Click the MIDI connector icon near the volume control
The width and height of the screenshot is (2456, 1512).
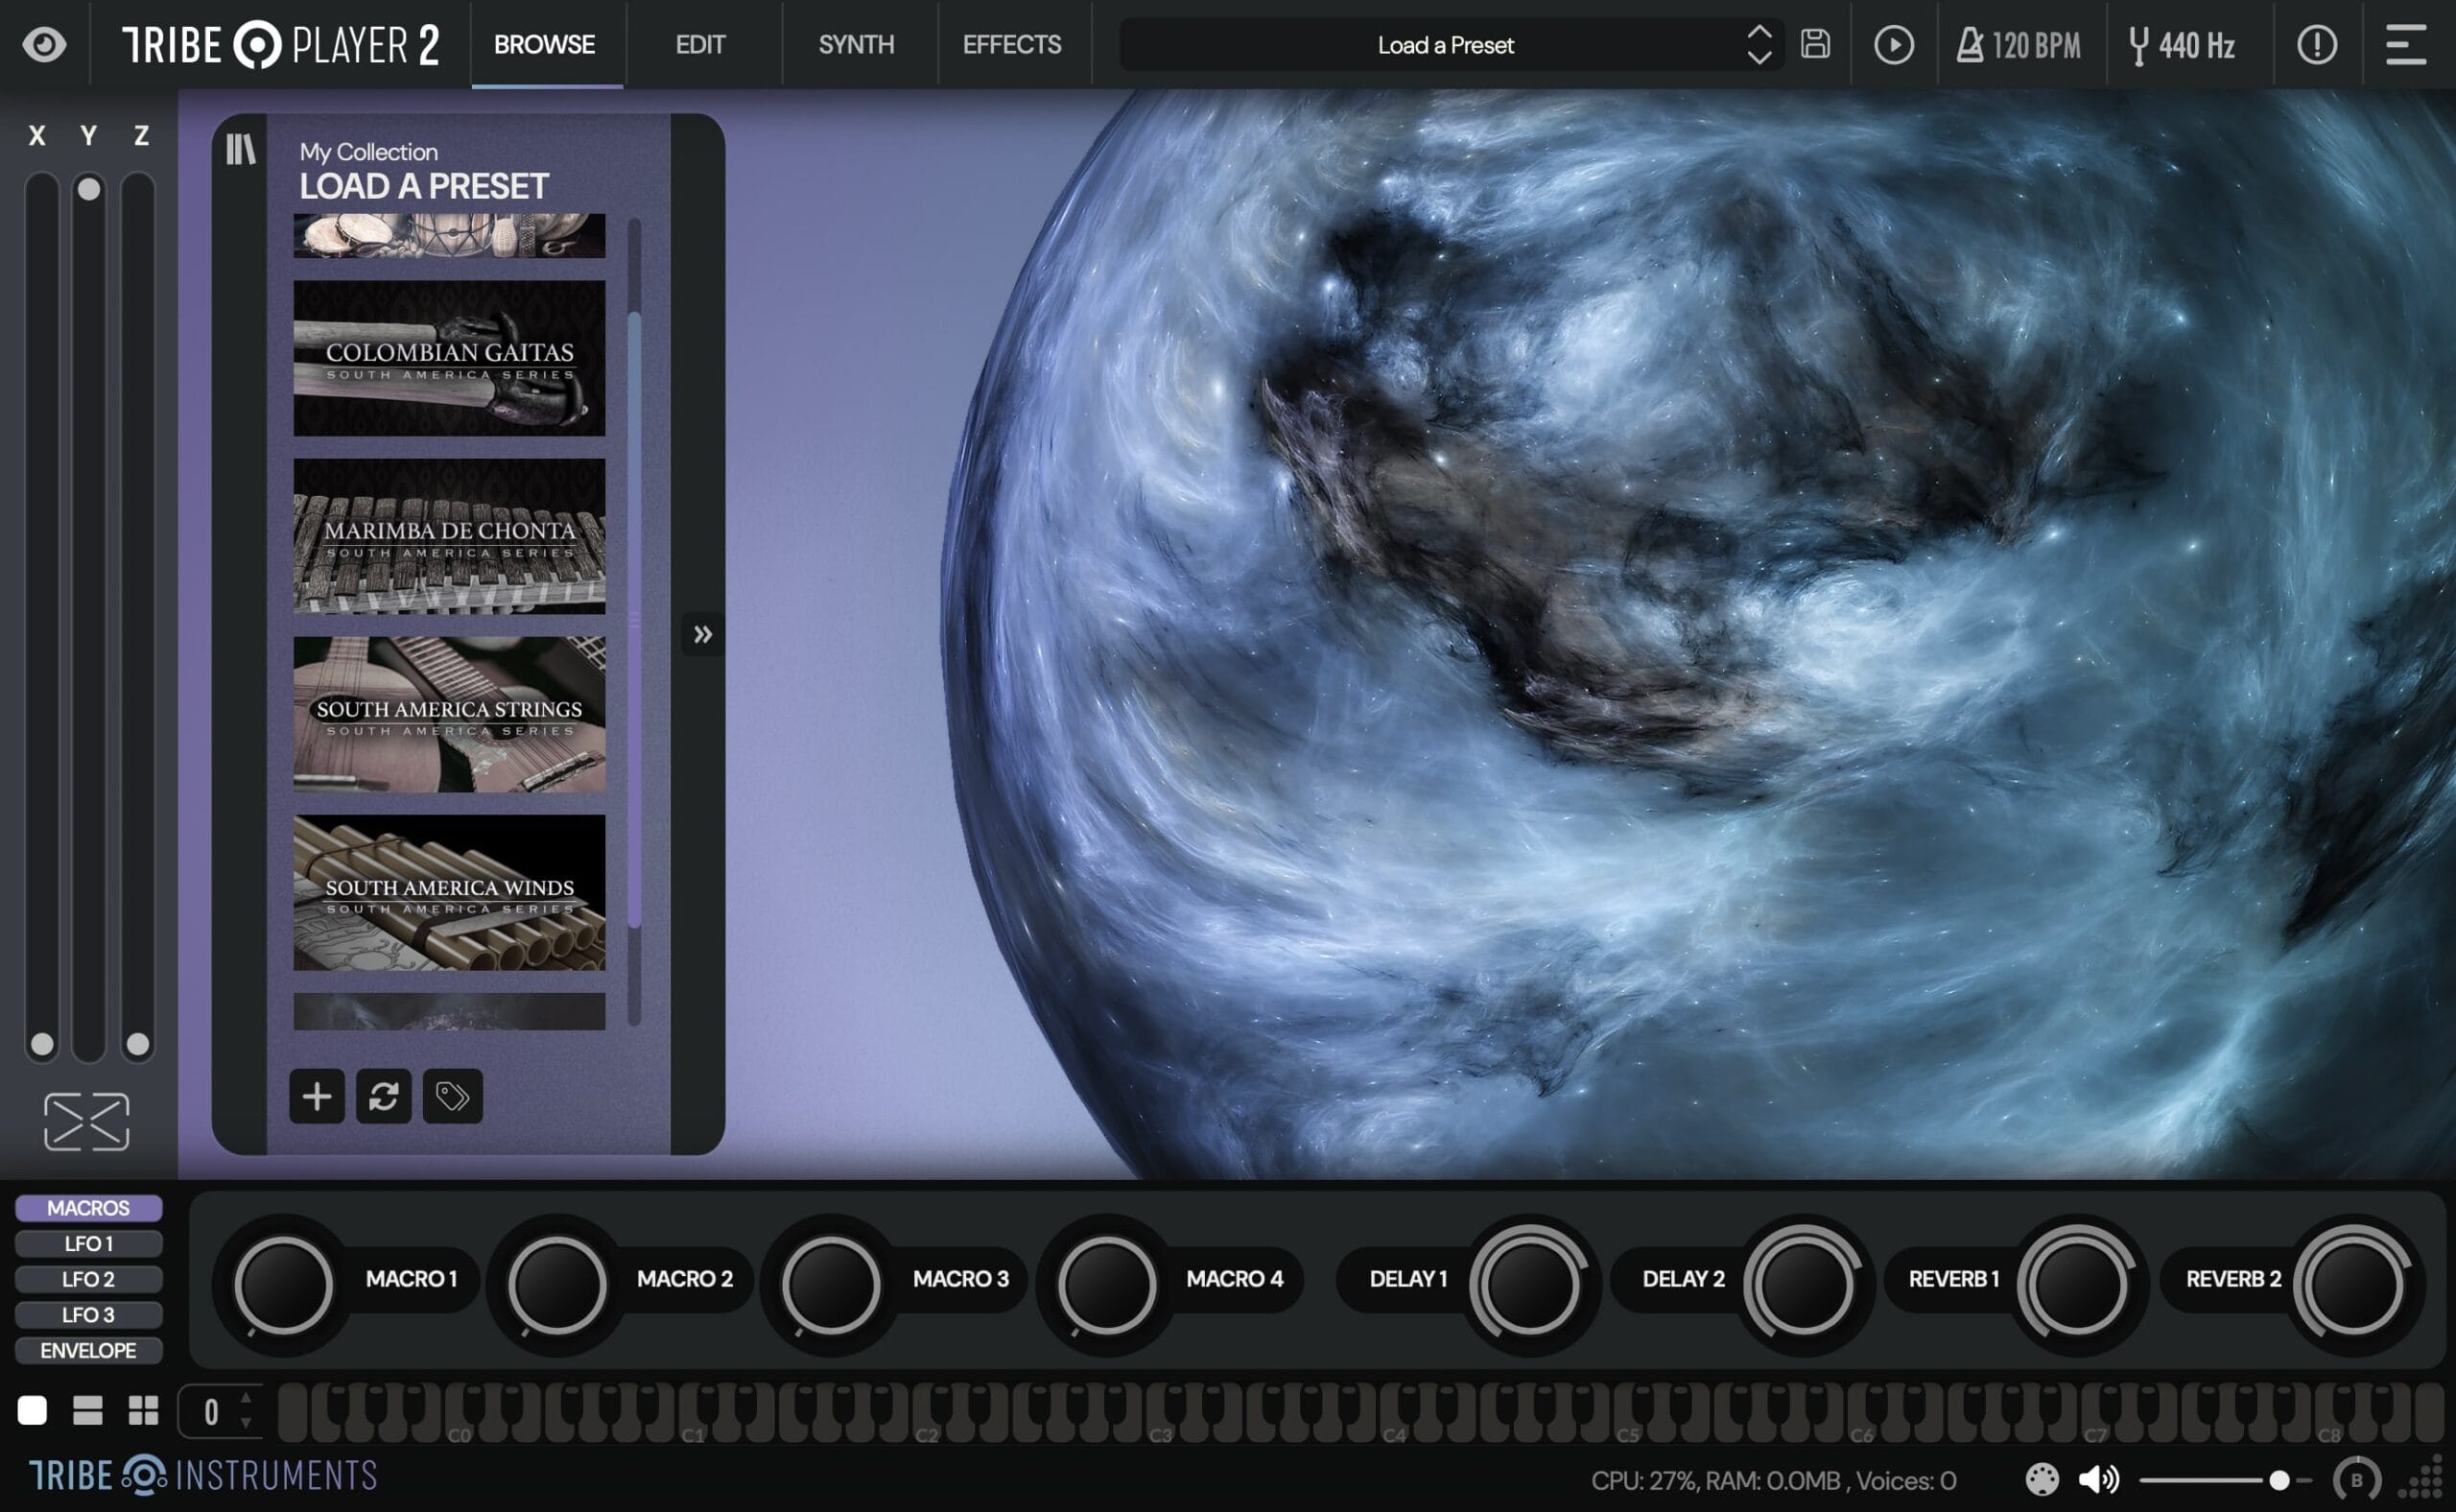point(2043,1480)
